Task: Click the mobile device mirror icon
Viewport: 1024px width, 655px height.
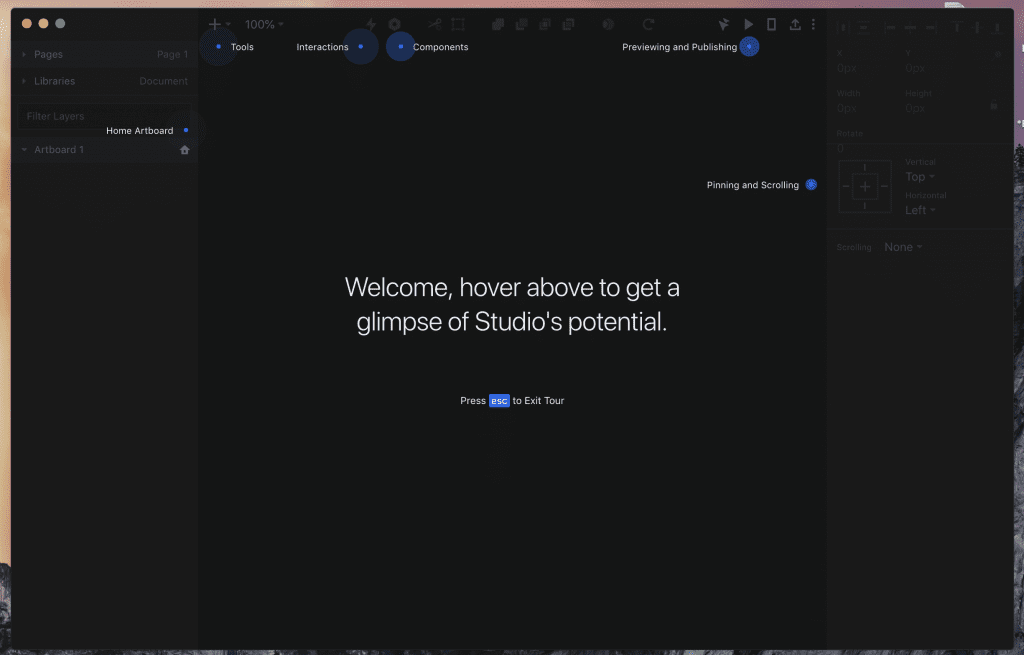Action: (771, 23)
